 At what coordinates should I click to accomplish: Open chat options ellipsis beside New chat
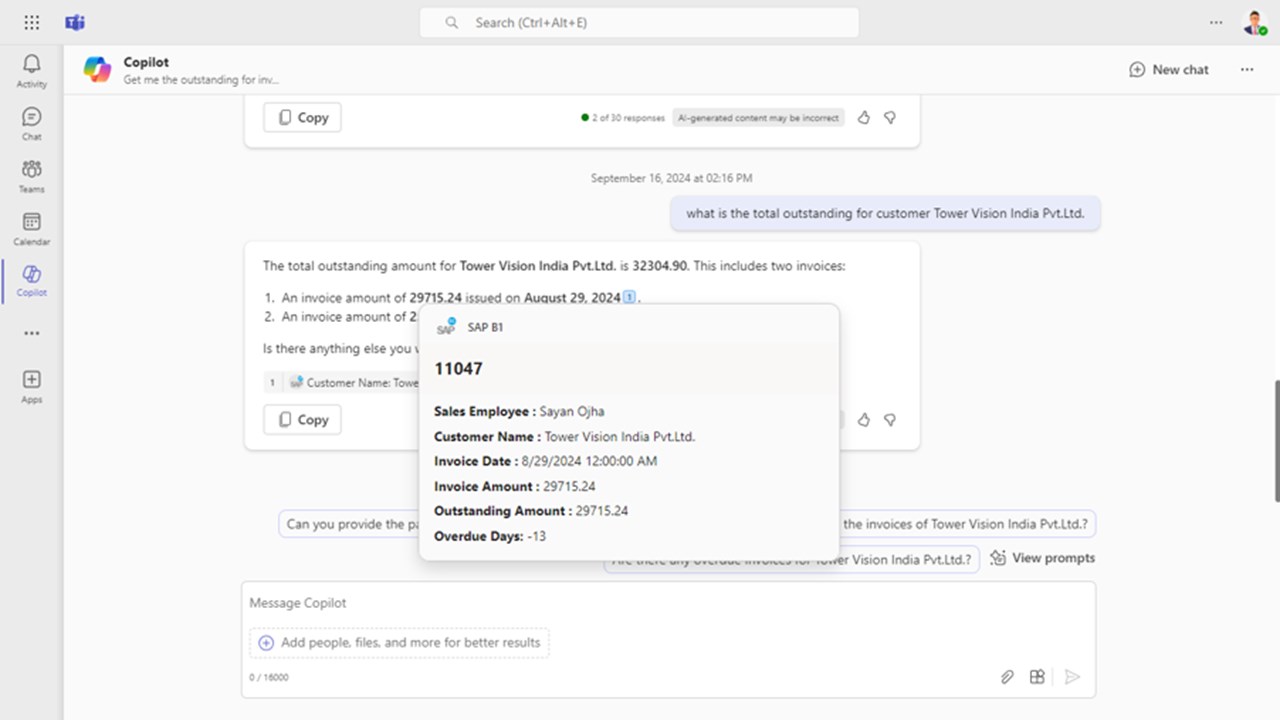(x=1247, y=70)
